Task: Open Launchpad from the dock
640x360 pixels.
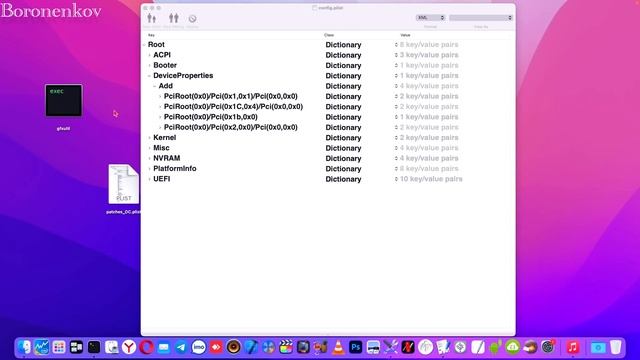Action: 59,347
